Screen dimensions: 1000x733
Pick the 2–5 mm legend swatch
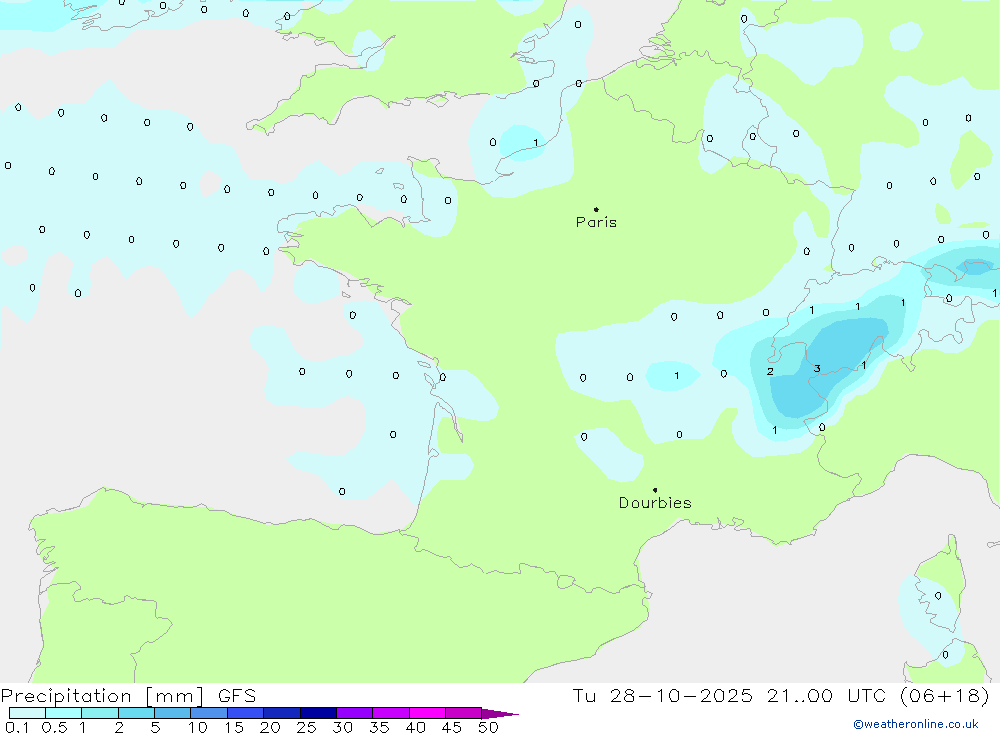click(x=136, y=713)
